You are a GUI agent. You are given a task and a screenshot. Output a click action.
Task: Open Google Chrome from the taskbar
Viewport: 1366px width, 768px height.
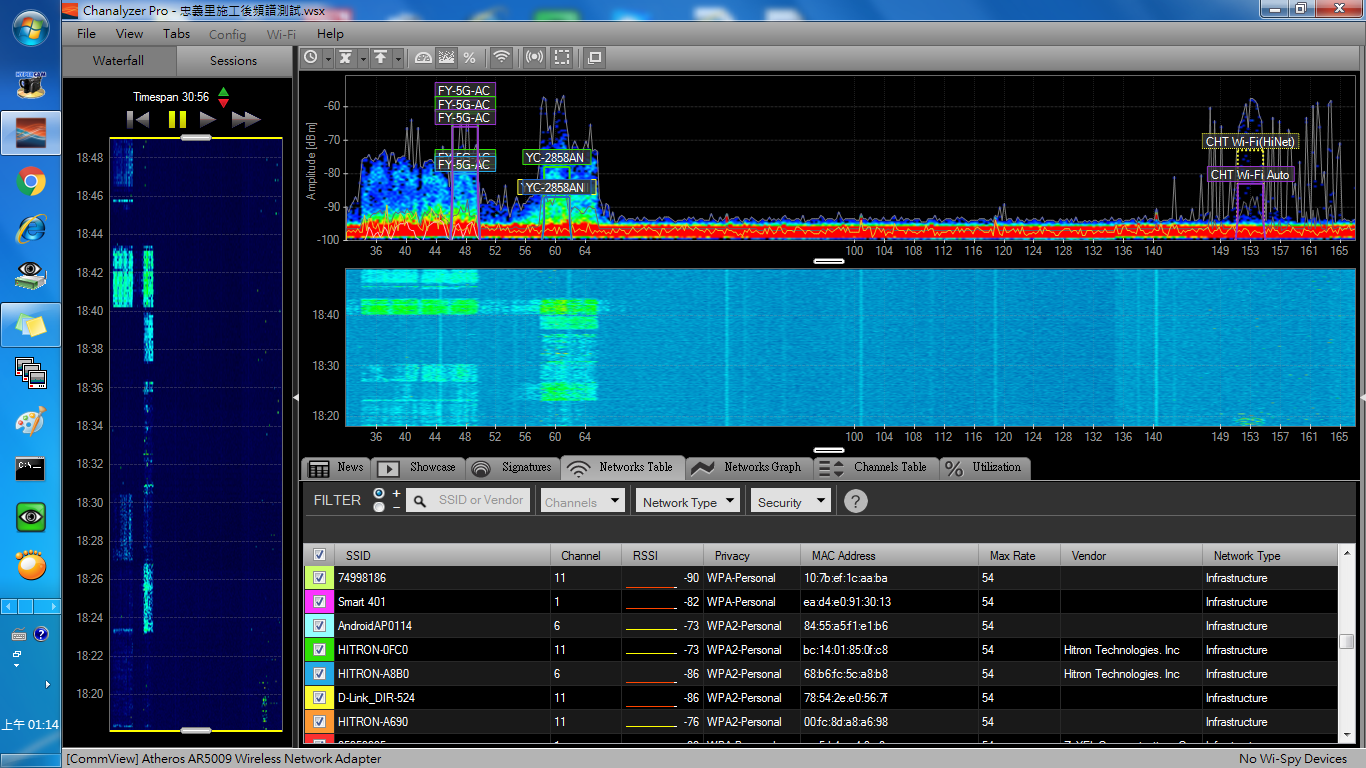point(31,182)
